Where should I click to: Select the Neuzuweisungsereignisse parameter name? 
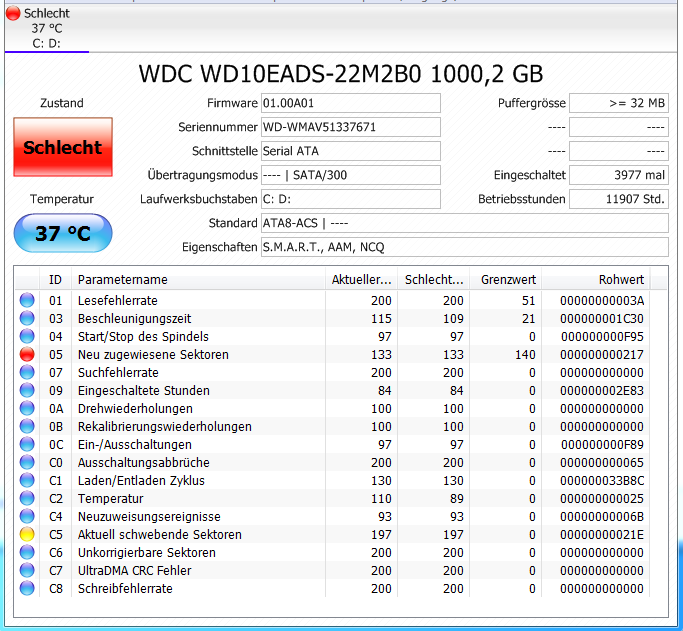click(x=149, y=516)
